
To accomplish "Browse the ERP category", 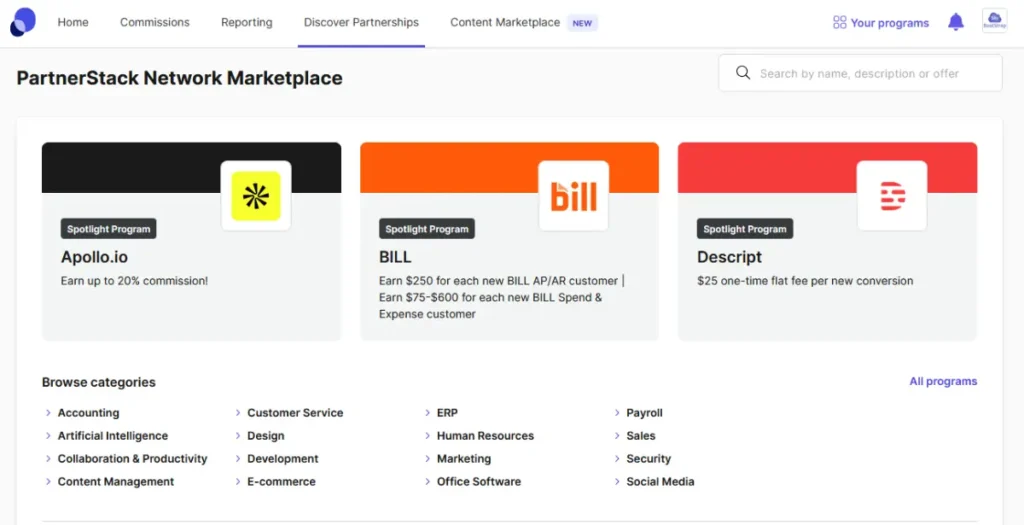I will [x=447, y=413].
